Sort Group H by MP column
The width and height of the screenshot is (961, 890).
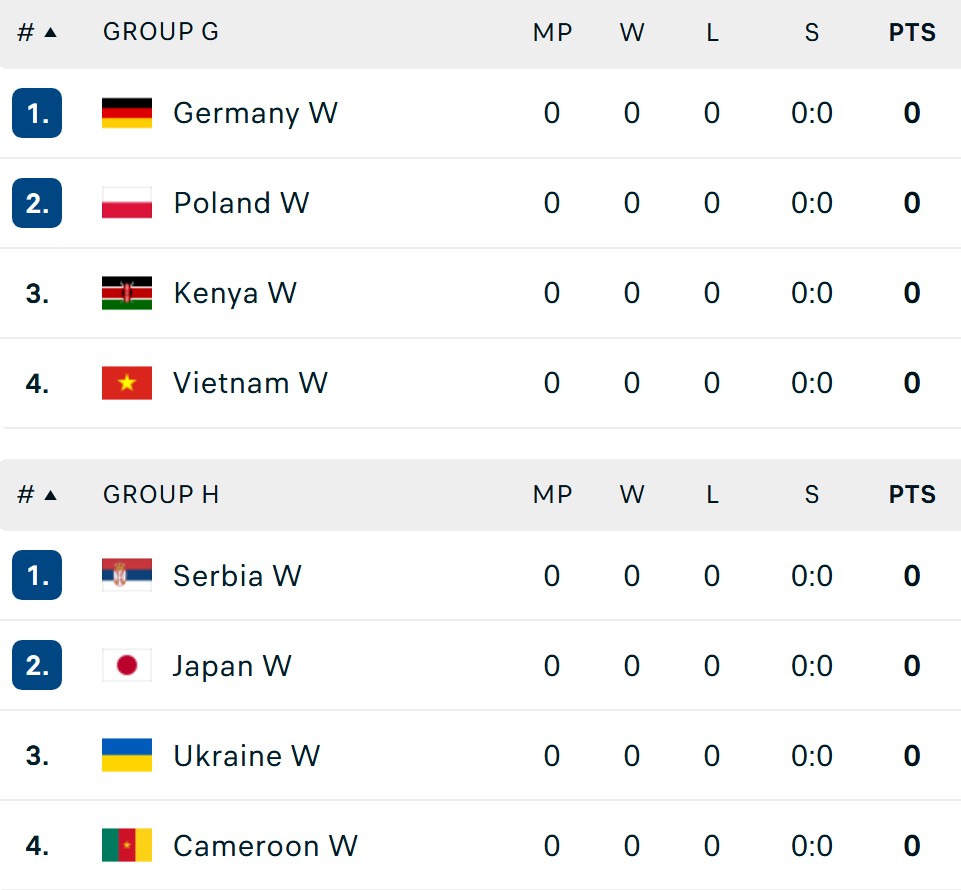(x=552, y=495)
